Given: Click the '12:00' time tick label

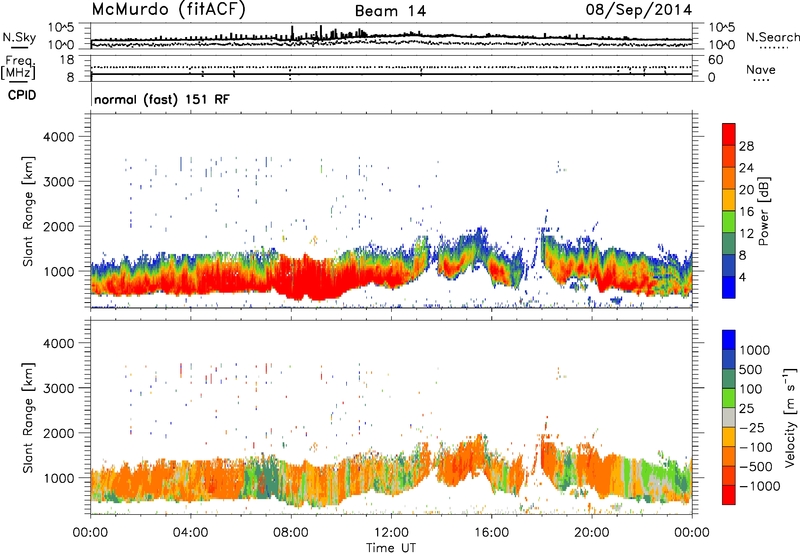Looking at the screenshot, I should click(391, 533).
